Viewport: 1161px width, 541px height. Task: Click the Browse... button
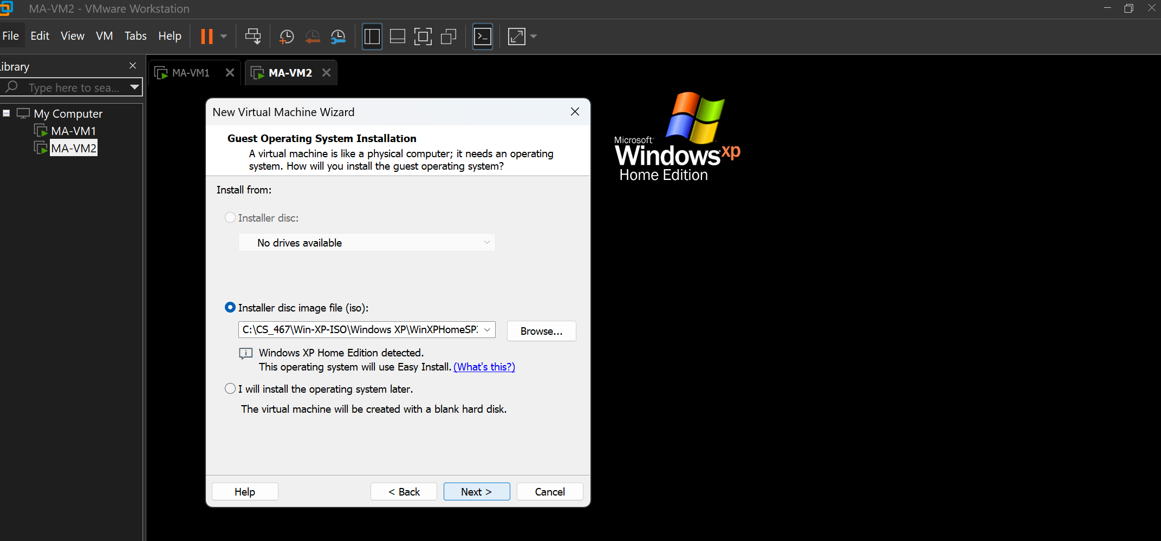coord(541,331)
